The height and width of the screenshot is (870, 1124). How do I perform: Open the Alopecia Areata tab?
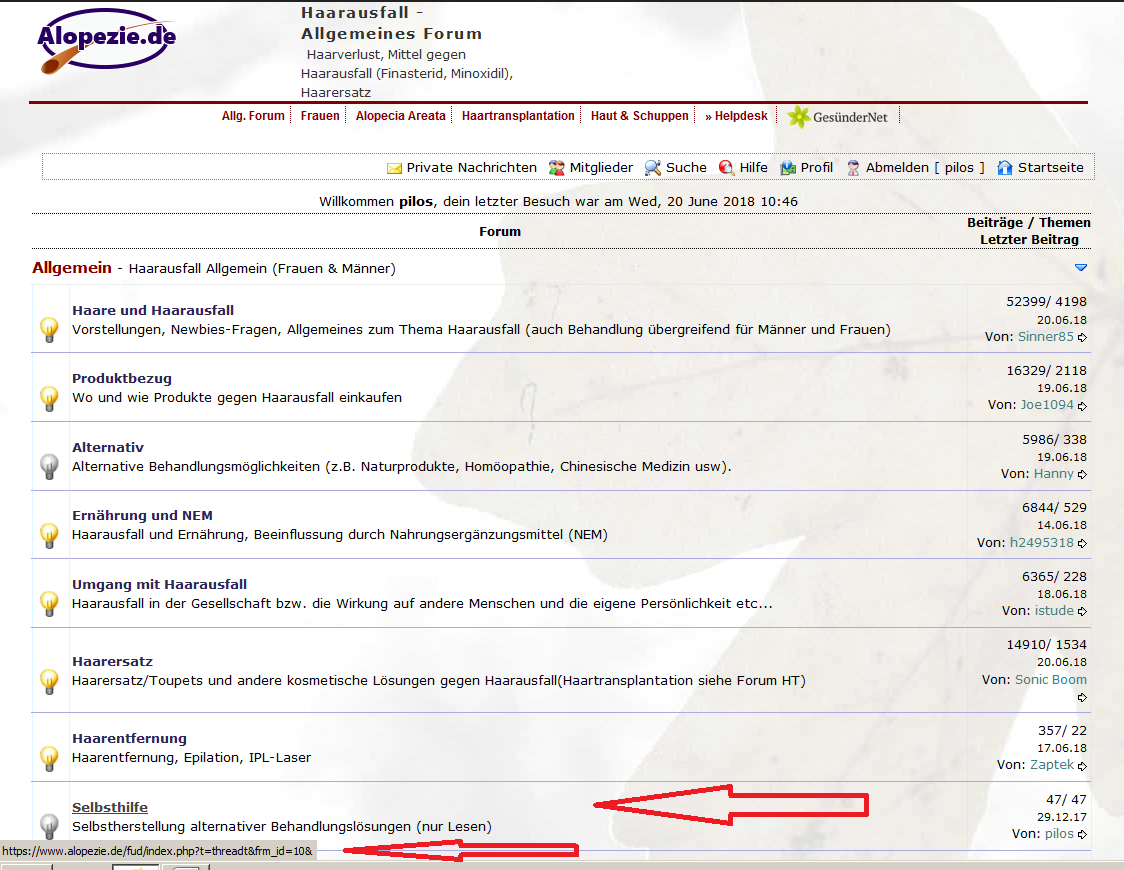tap(400, 116)
